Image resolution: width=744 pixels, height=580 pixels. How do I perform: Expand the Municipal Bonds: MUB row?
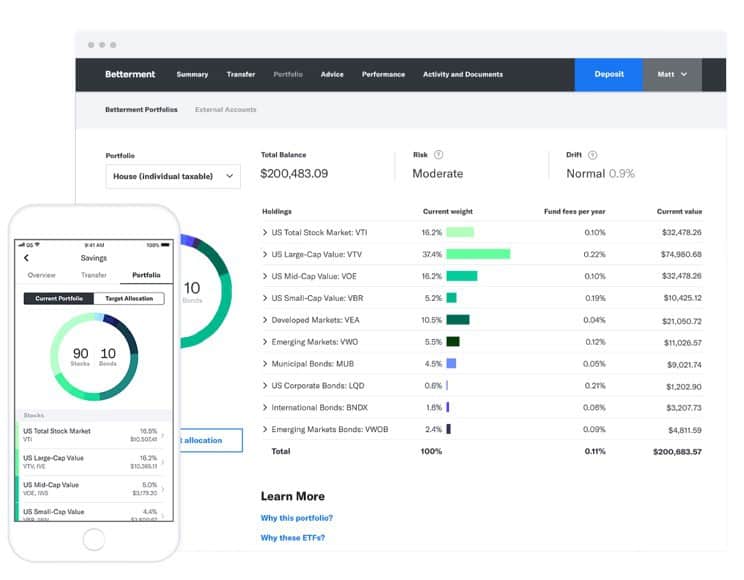tap(265, 364)
